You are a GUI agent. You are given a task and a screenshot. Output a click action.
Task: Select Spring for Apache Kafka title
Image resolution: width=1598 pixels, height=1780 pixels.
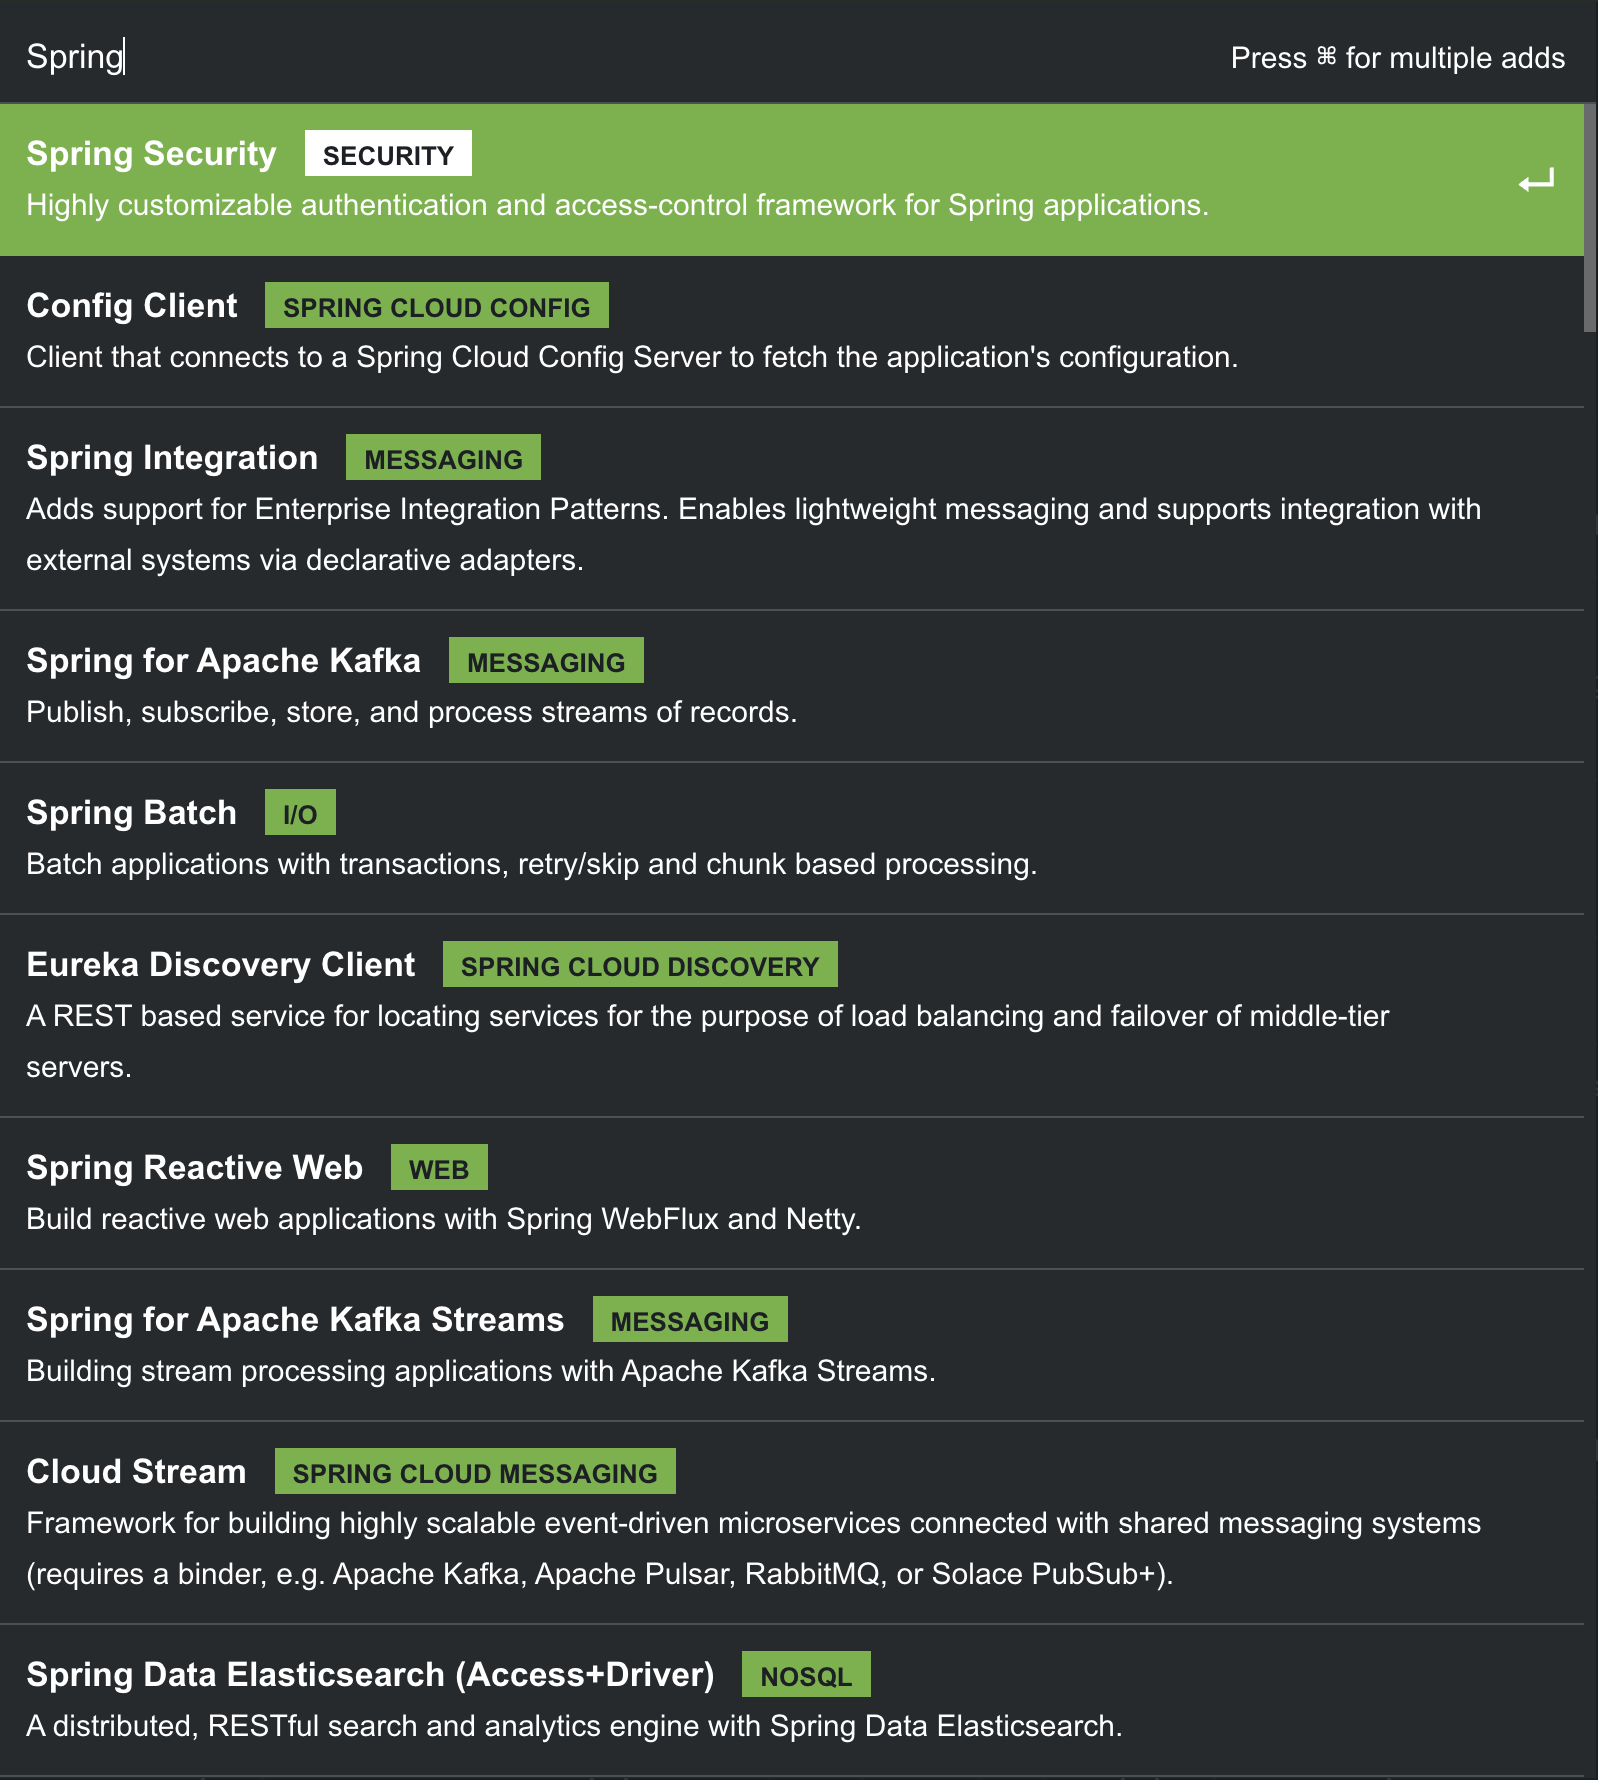click(223, 661)
